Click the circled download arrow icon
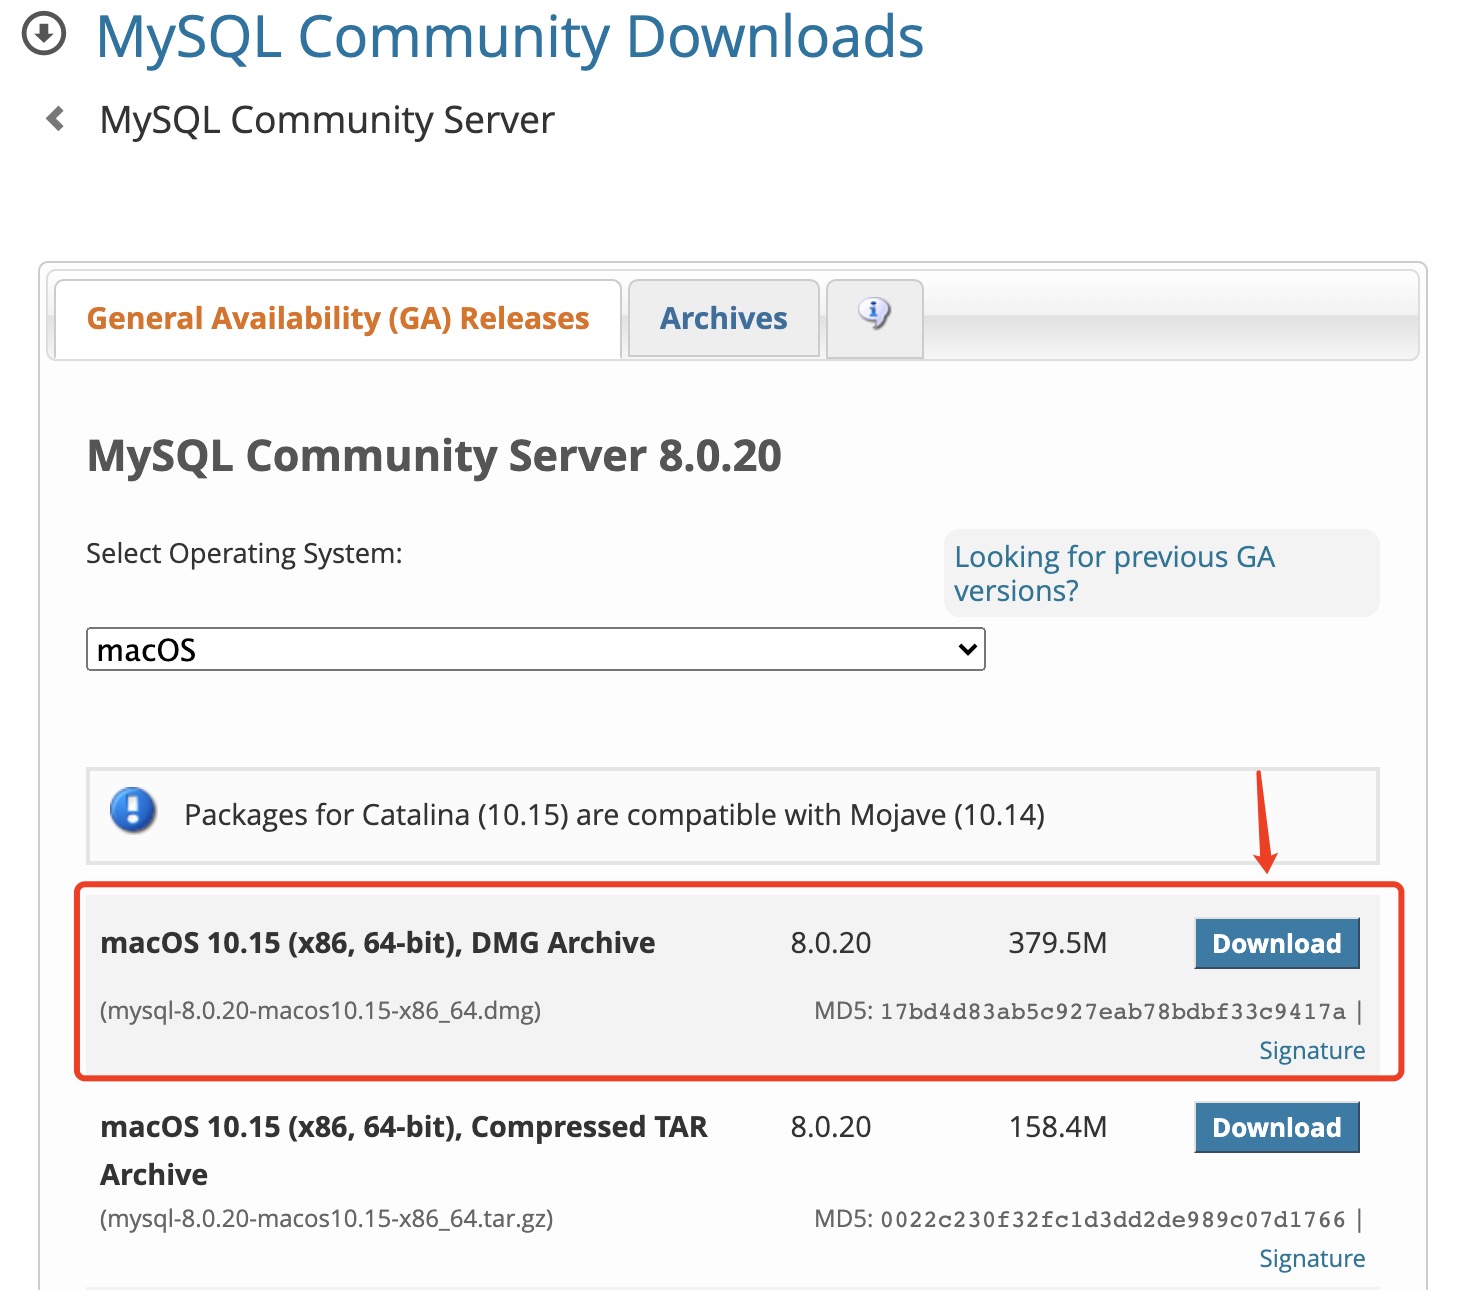Screen dimensions: 1462x1290 [x=44, y=35]
